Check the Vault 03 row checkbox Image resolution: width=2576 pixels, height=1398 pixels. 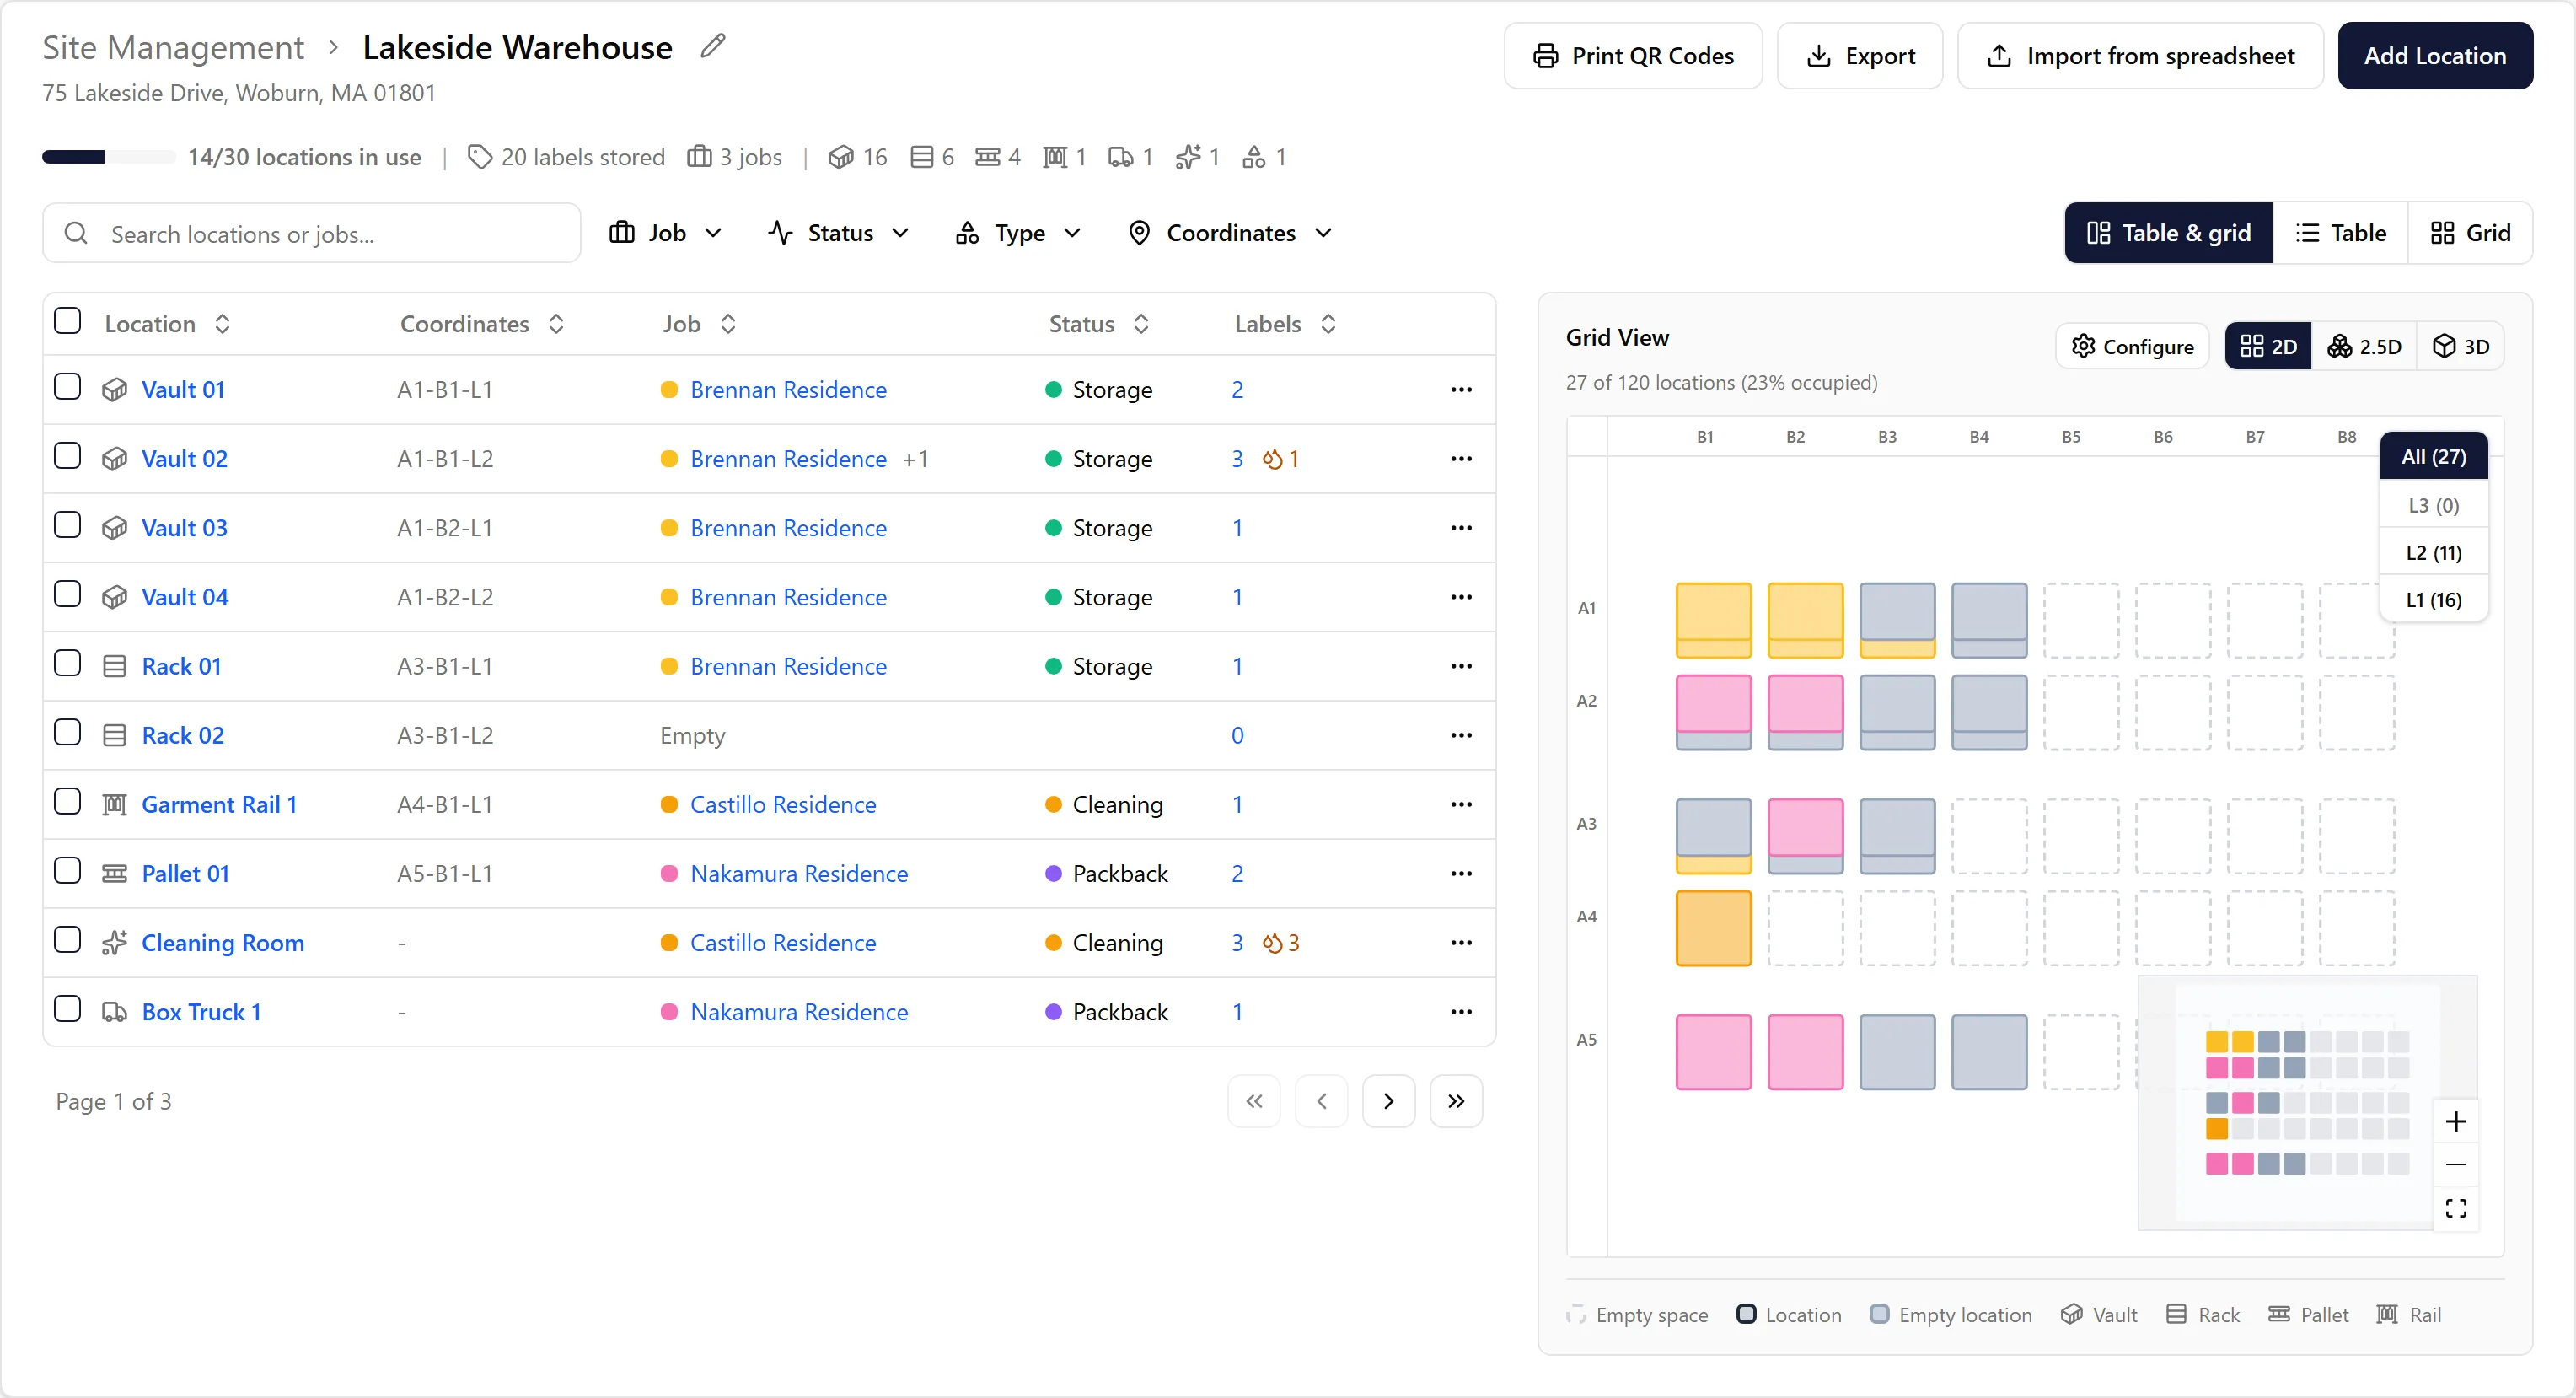[68, 525]
